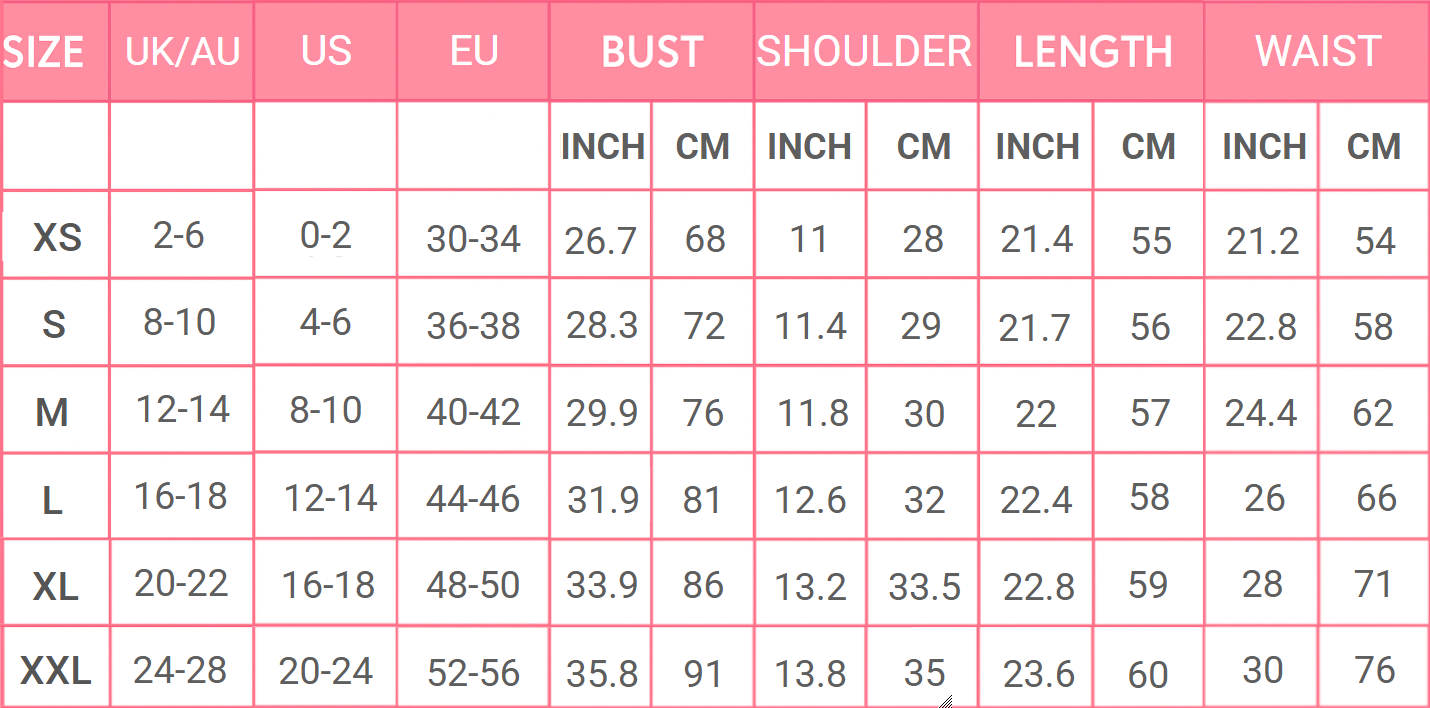Select the XXL size row label
The image size is (1430, 708).
tap(56, 672)
